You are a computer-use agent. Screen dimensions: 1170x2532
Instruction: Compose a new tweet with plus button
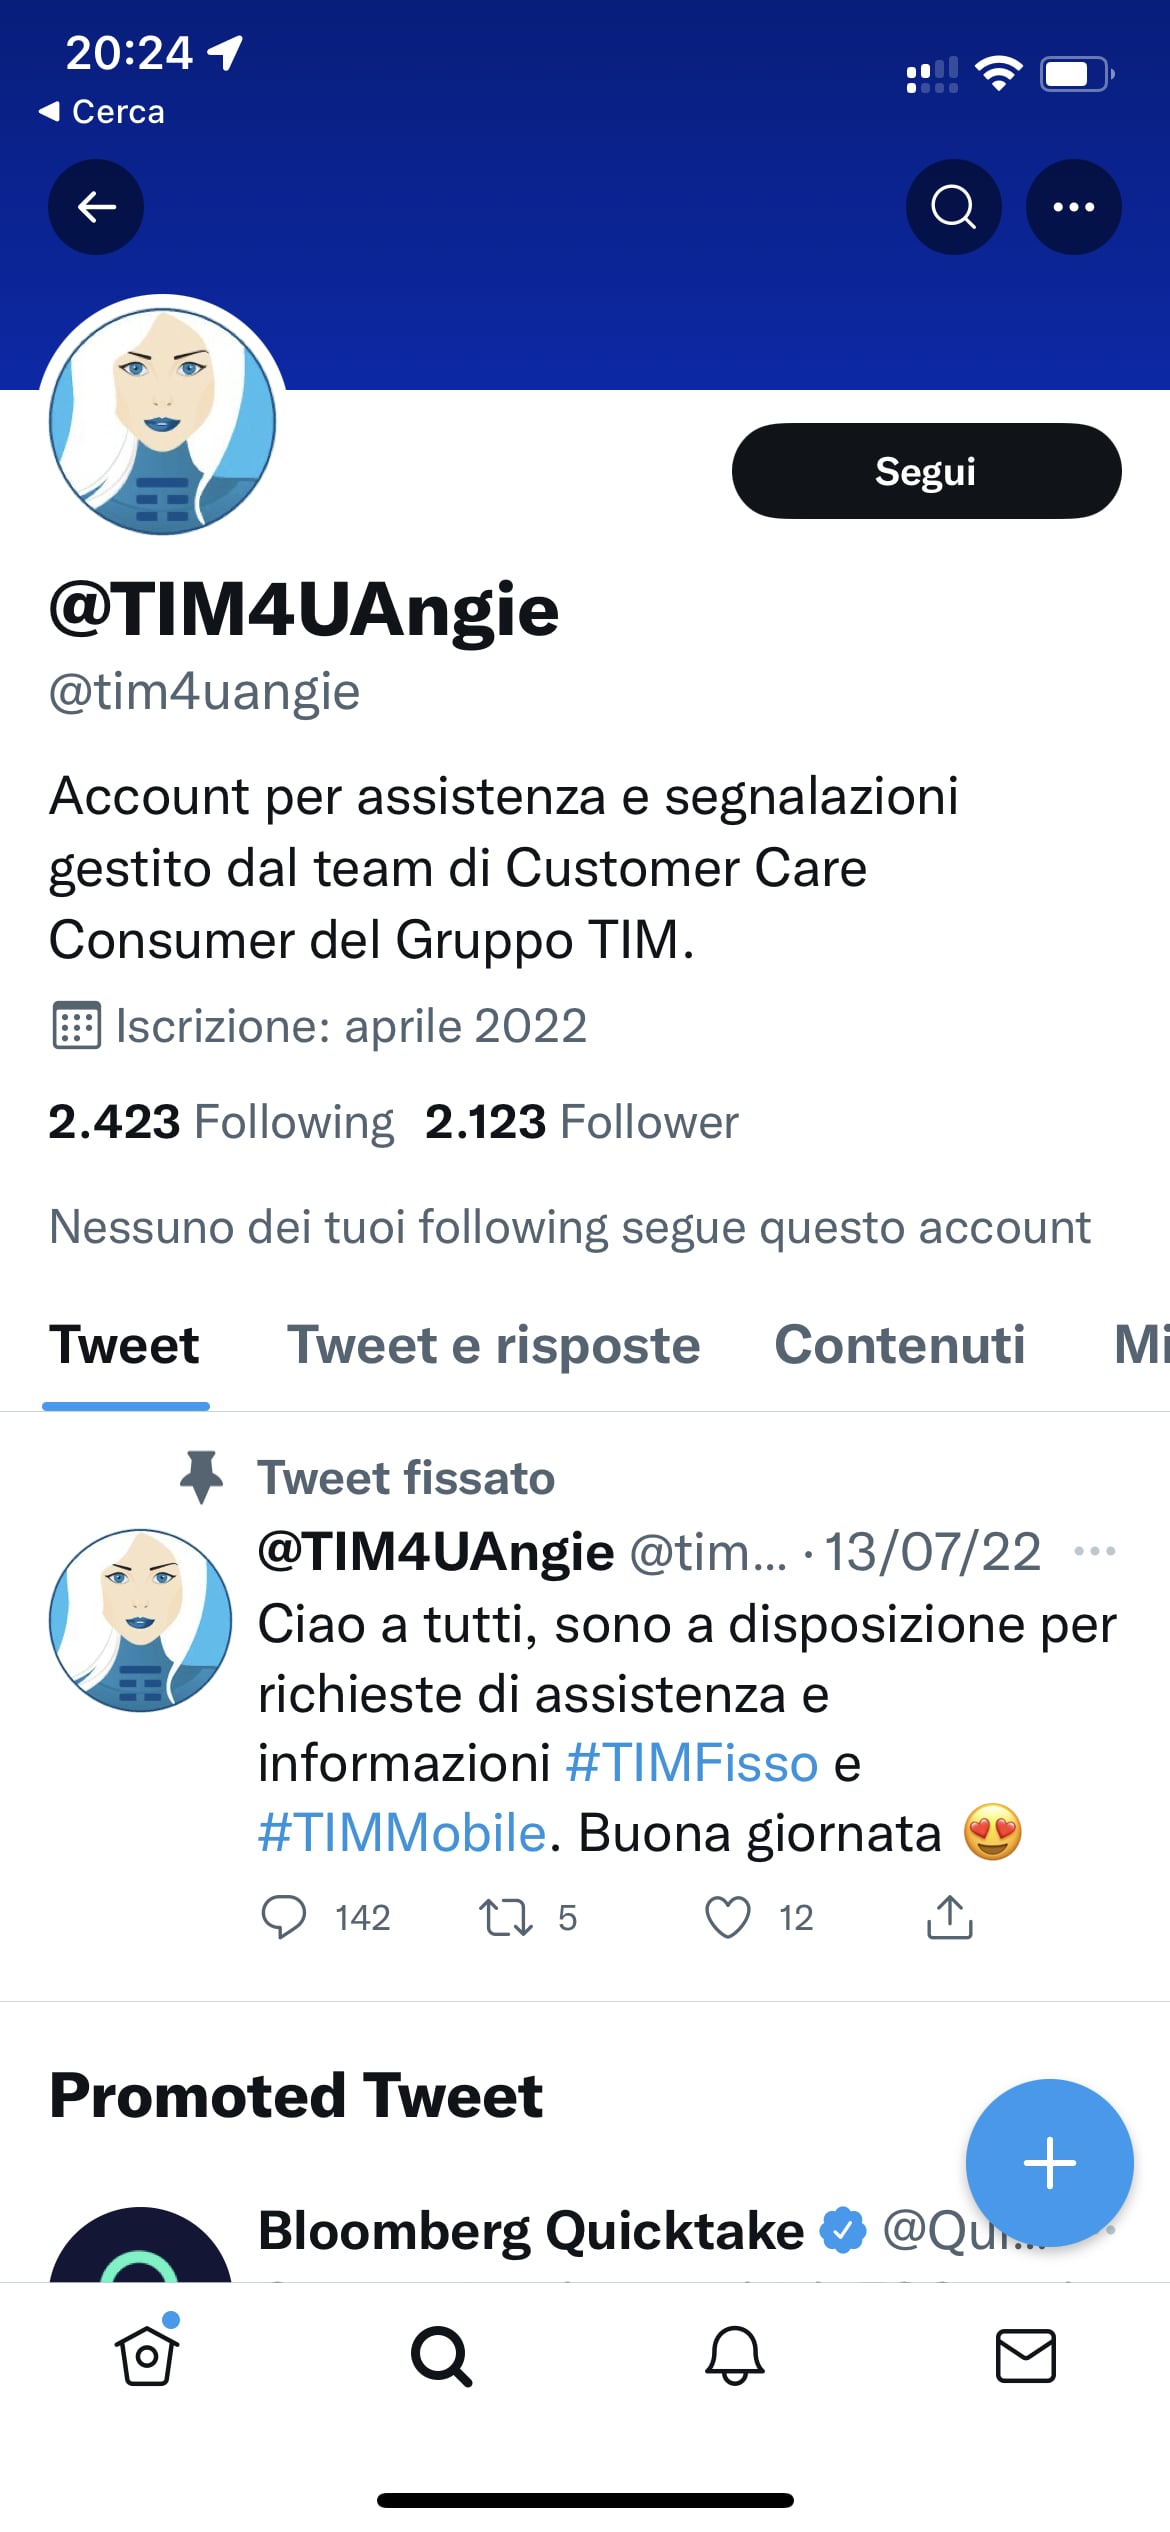[x=1049, y=2163]
